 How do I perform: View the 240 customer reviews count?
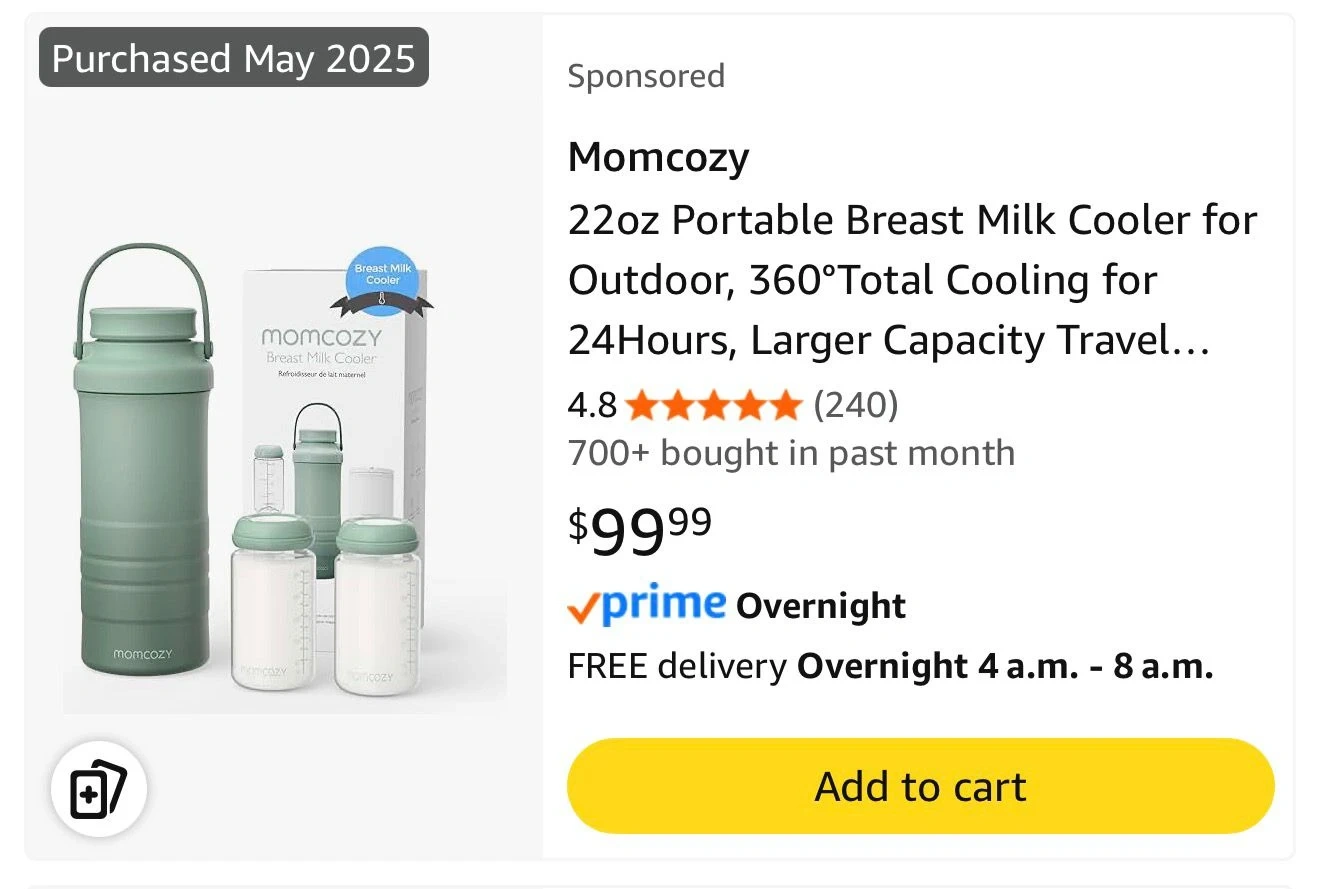tap(856, 405)
